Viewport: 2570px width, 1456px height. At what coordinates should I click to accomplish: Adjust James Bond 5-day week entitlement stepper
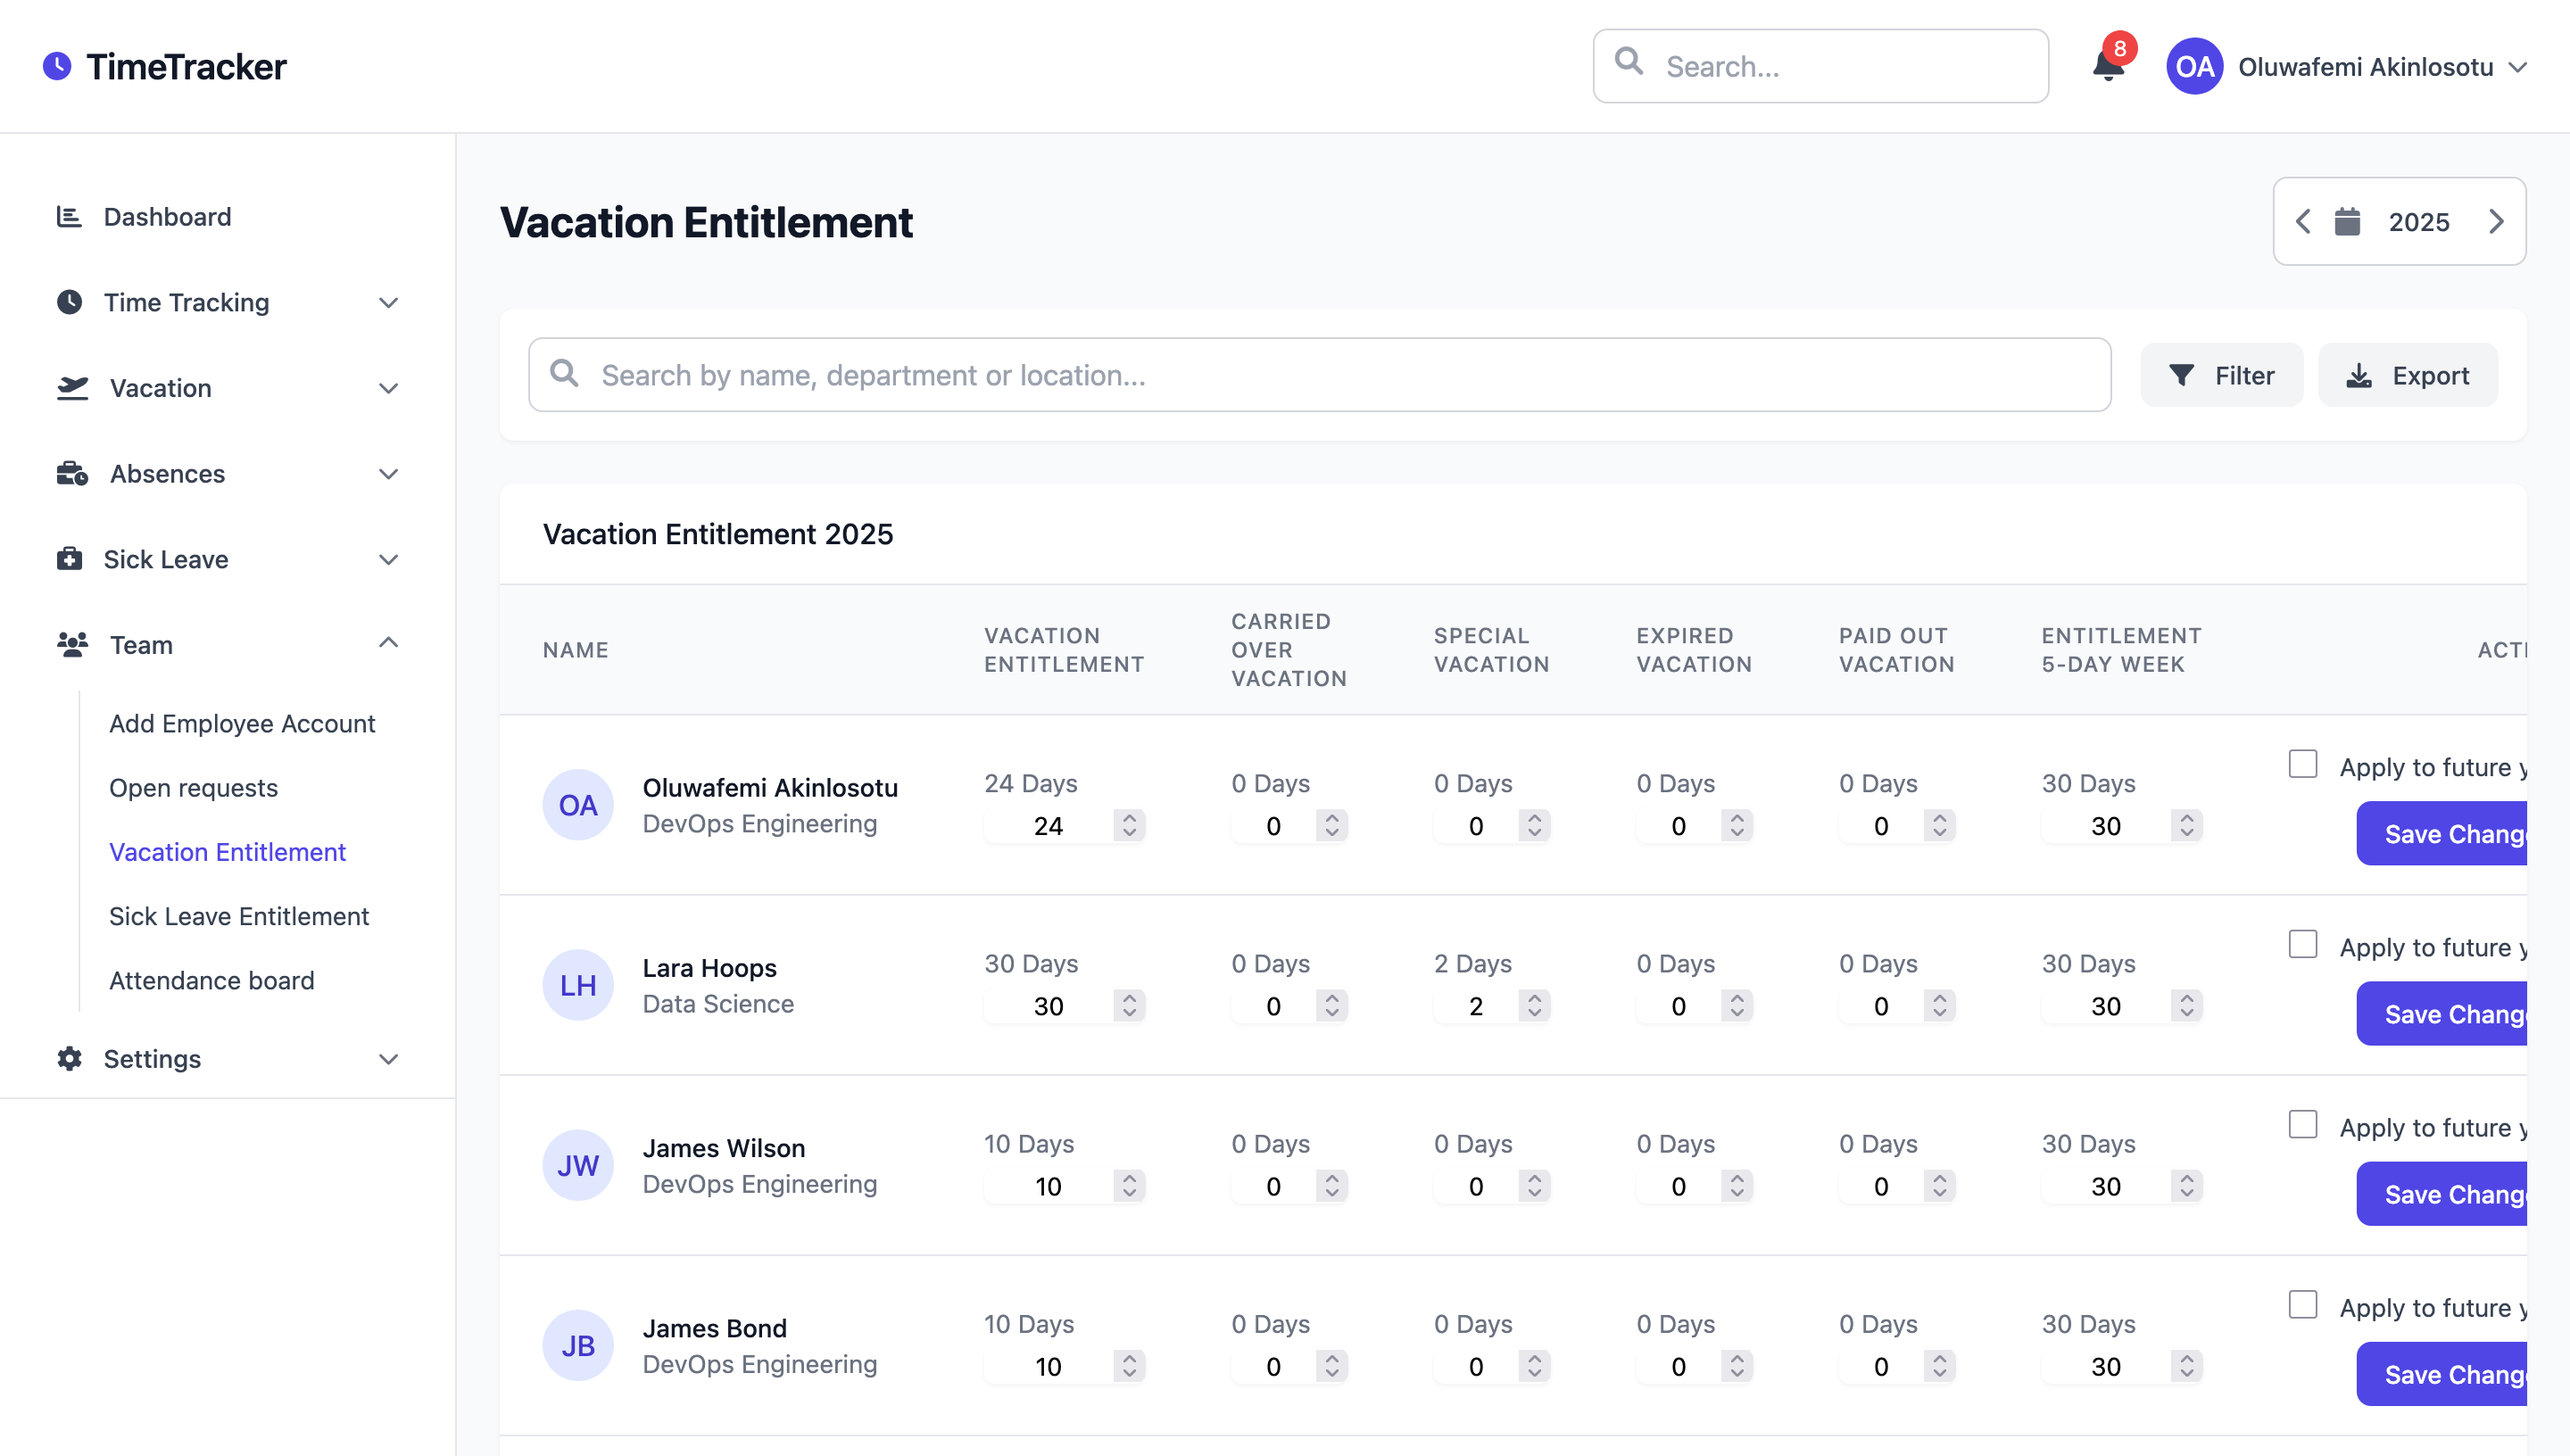[x=2187, y=1365]
